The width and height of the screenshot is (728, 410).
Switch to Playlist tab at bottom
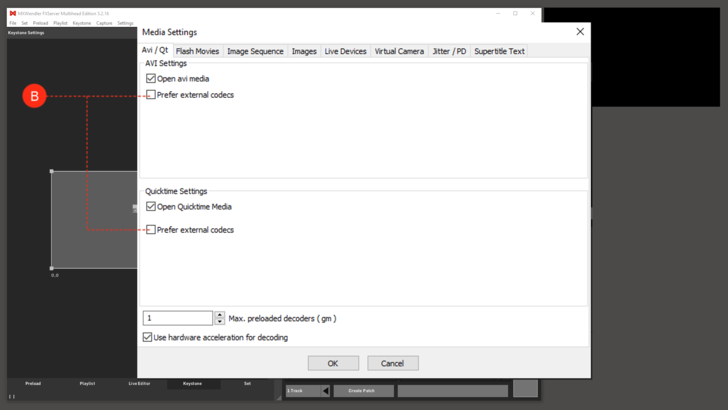87,384
